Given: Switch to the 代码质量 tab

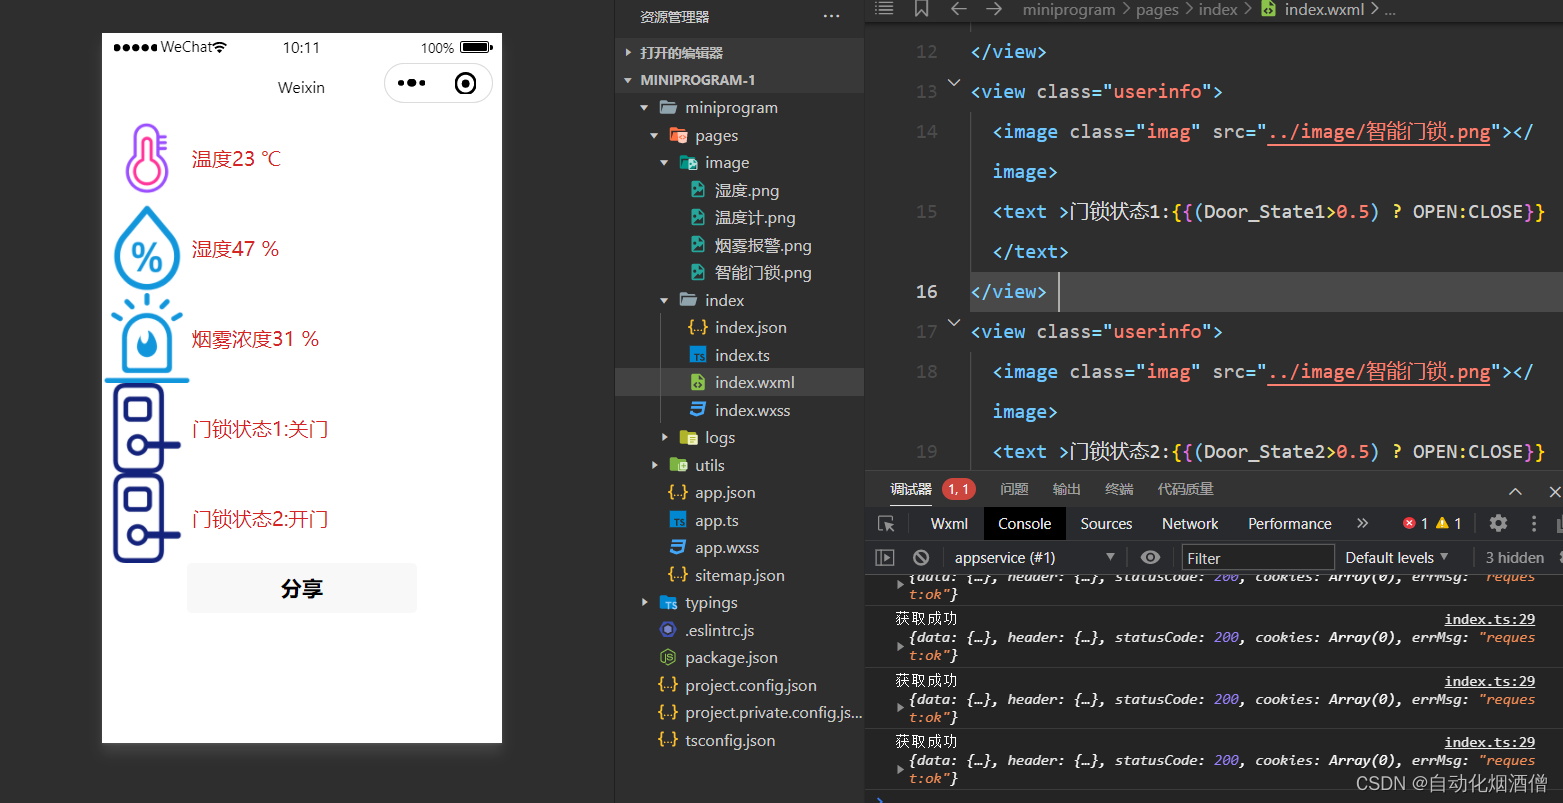Looking at the screenshot, I should click(1185, 489).
